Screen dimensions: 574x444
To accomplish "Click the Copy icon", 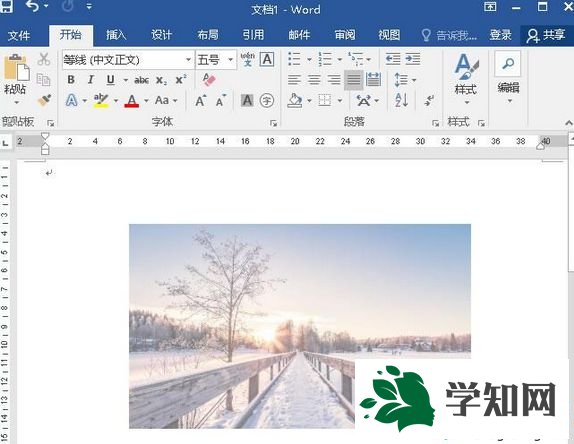I will 44,79.
